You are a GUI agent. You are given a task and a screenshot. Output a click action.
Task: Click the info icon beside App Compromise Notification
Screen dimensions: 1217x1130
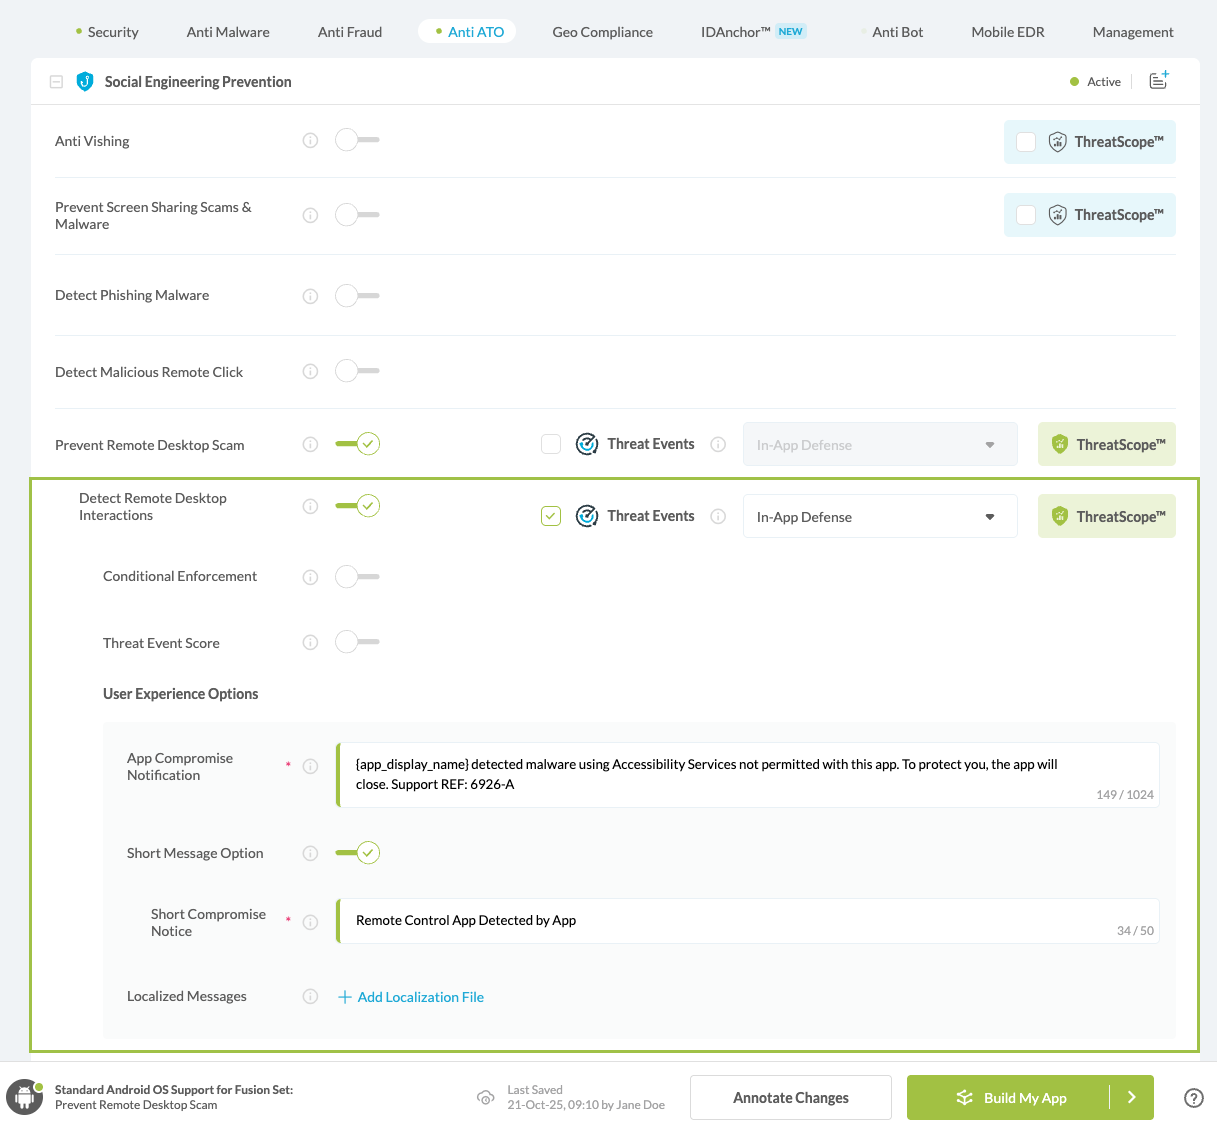pyautogui.click(x=310, y=766)
